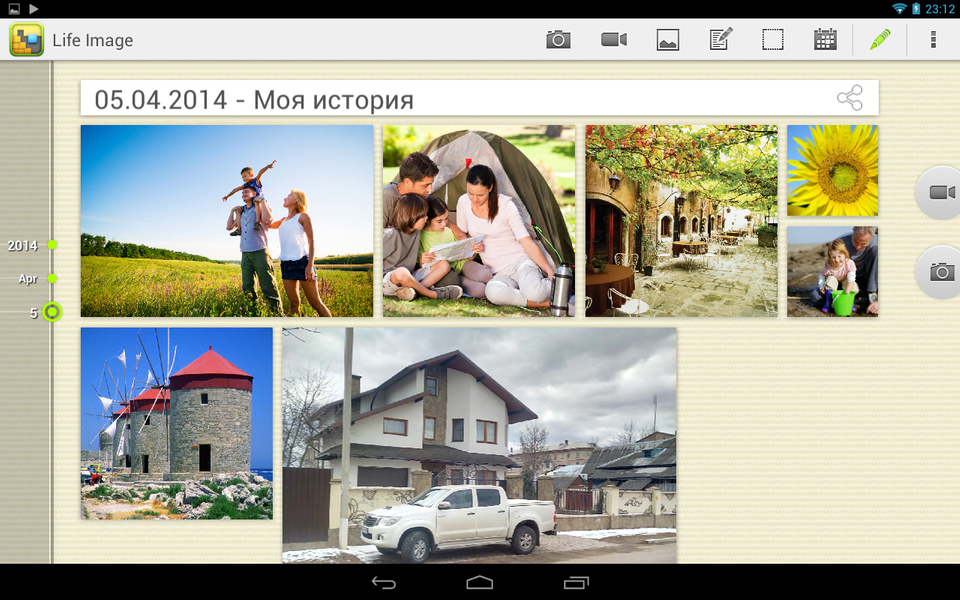The image size is (960, 600).
Task: Open the calendar toolbar icon
Action: (x=825, y=40)
